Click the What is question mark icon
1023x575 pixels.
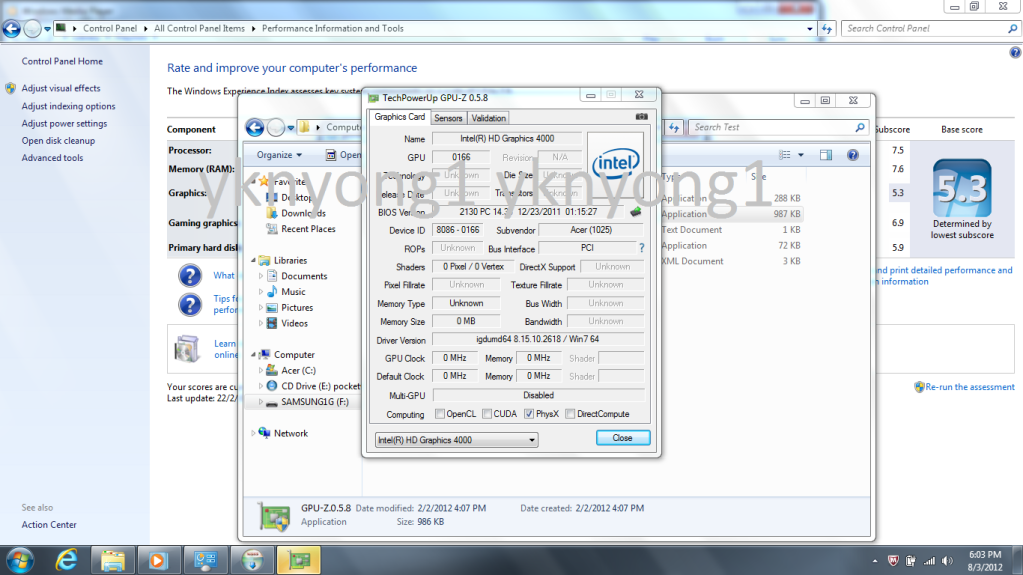click(190, 275)
